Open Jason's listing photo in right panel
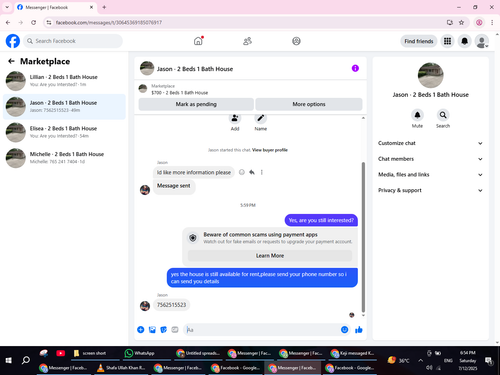 click(430, 75)
